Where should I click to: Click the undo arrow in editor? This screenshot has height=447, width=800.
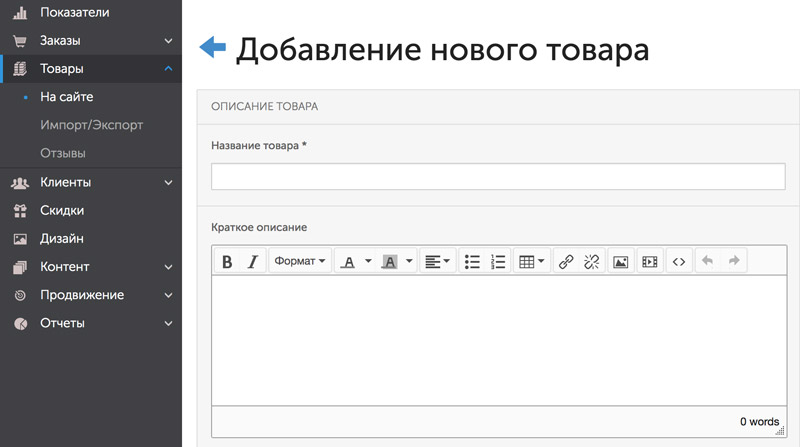click(708, 261)
